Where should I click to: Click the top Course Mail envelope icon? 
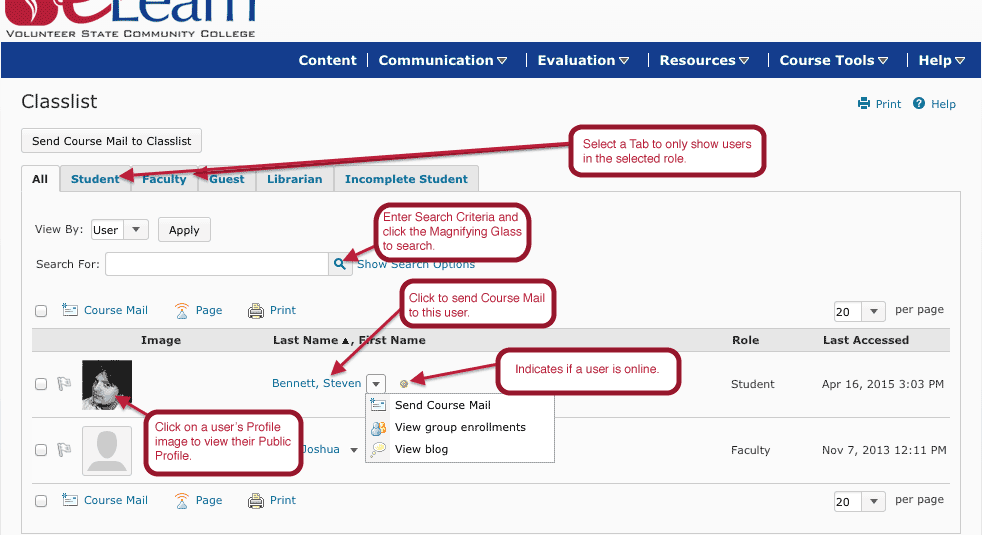tap(70, 311)
